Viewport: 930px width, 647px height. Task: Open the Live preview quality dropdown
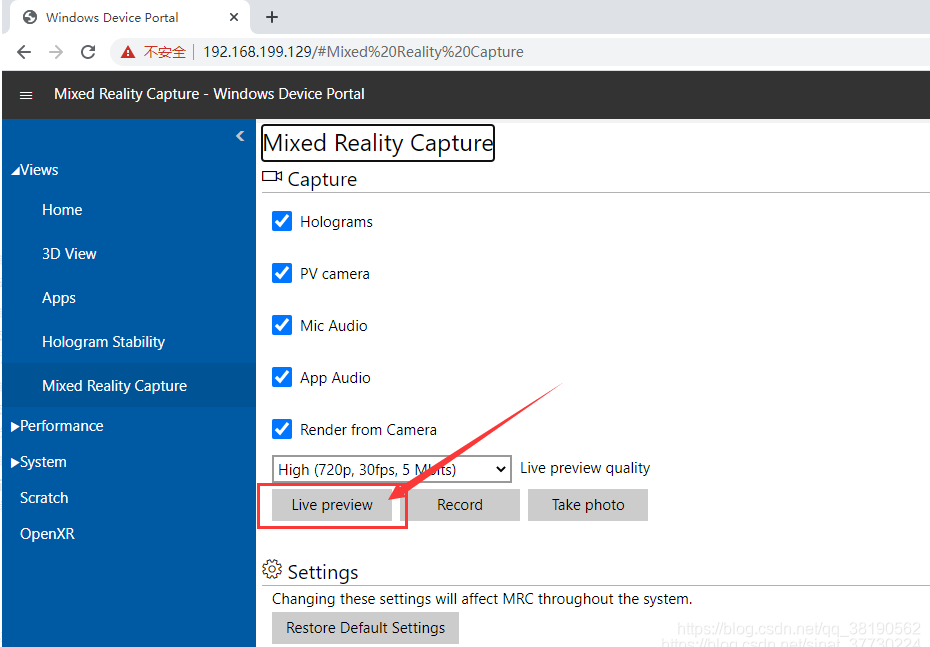(x=391, y=469)
